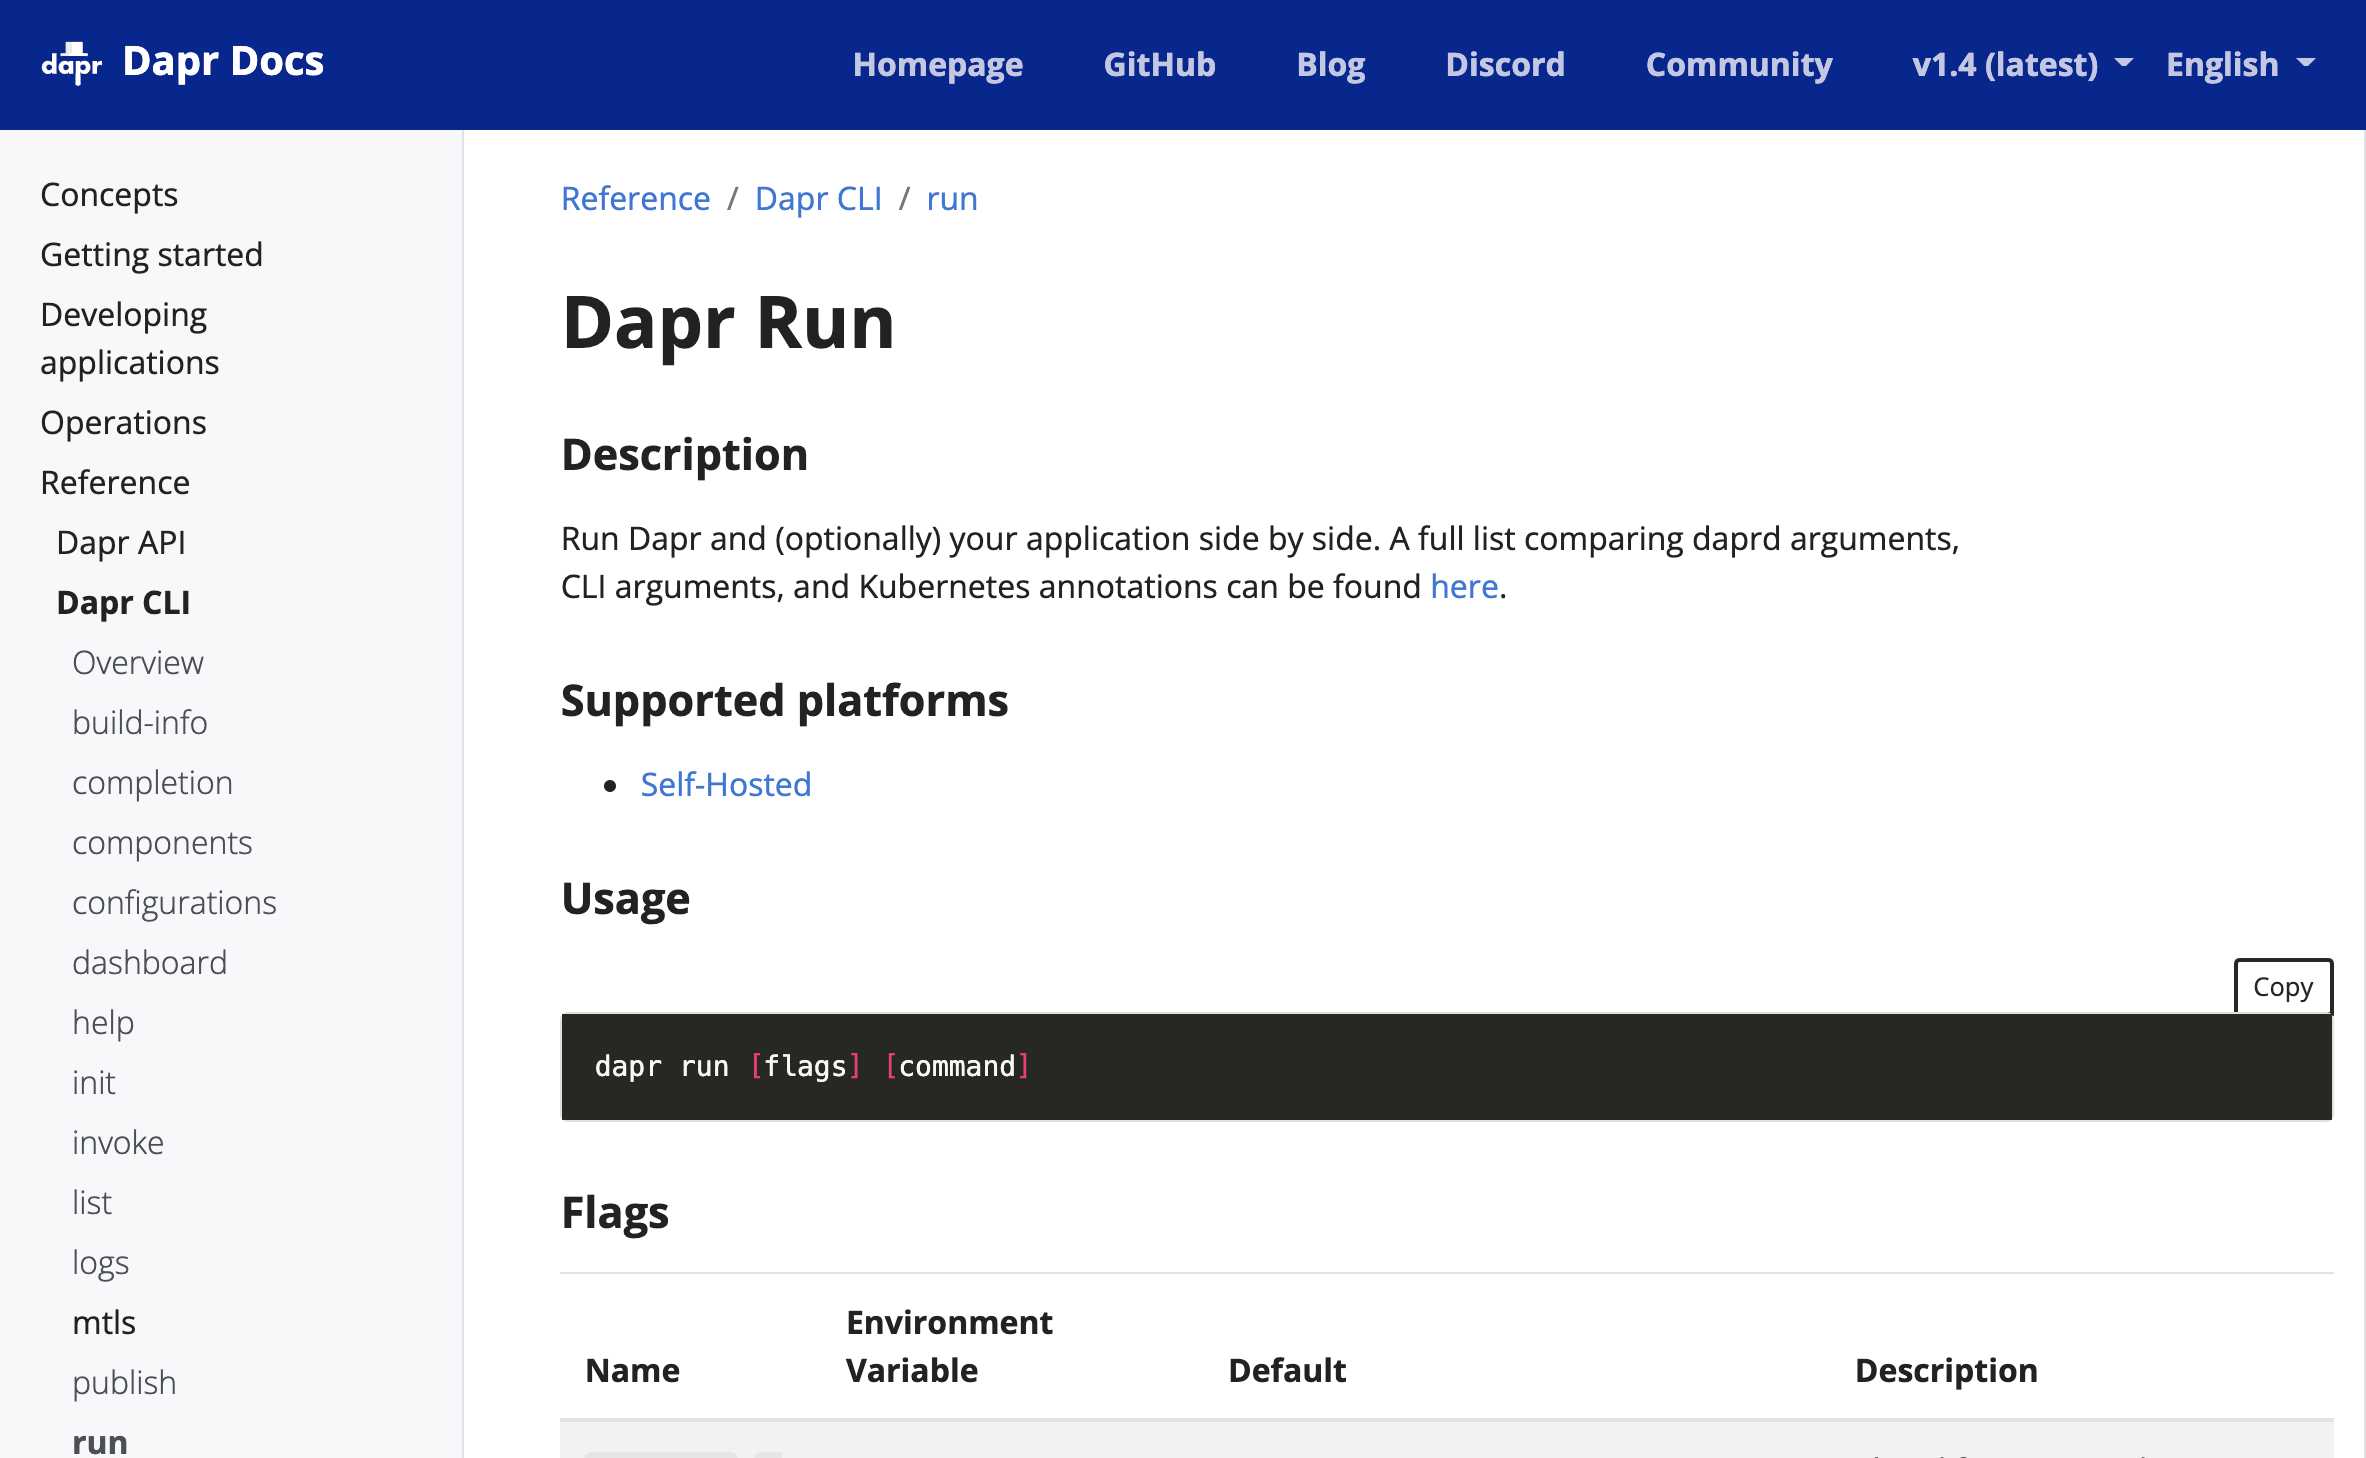Image resolution: width=2366 pixels, height=1458 pixels.
Task: Click the Dapr logo icon
Action: [x=71, y=63]
